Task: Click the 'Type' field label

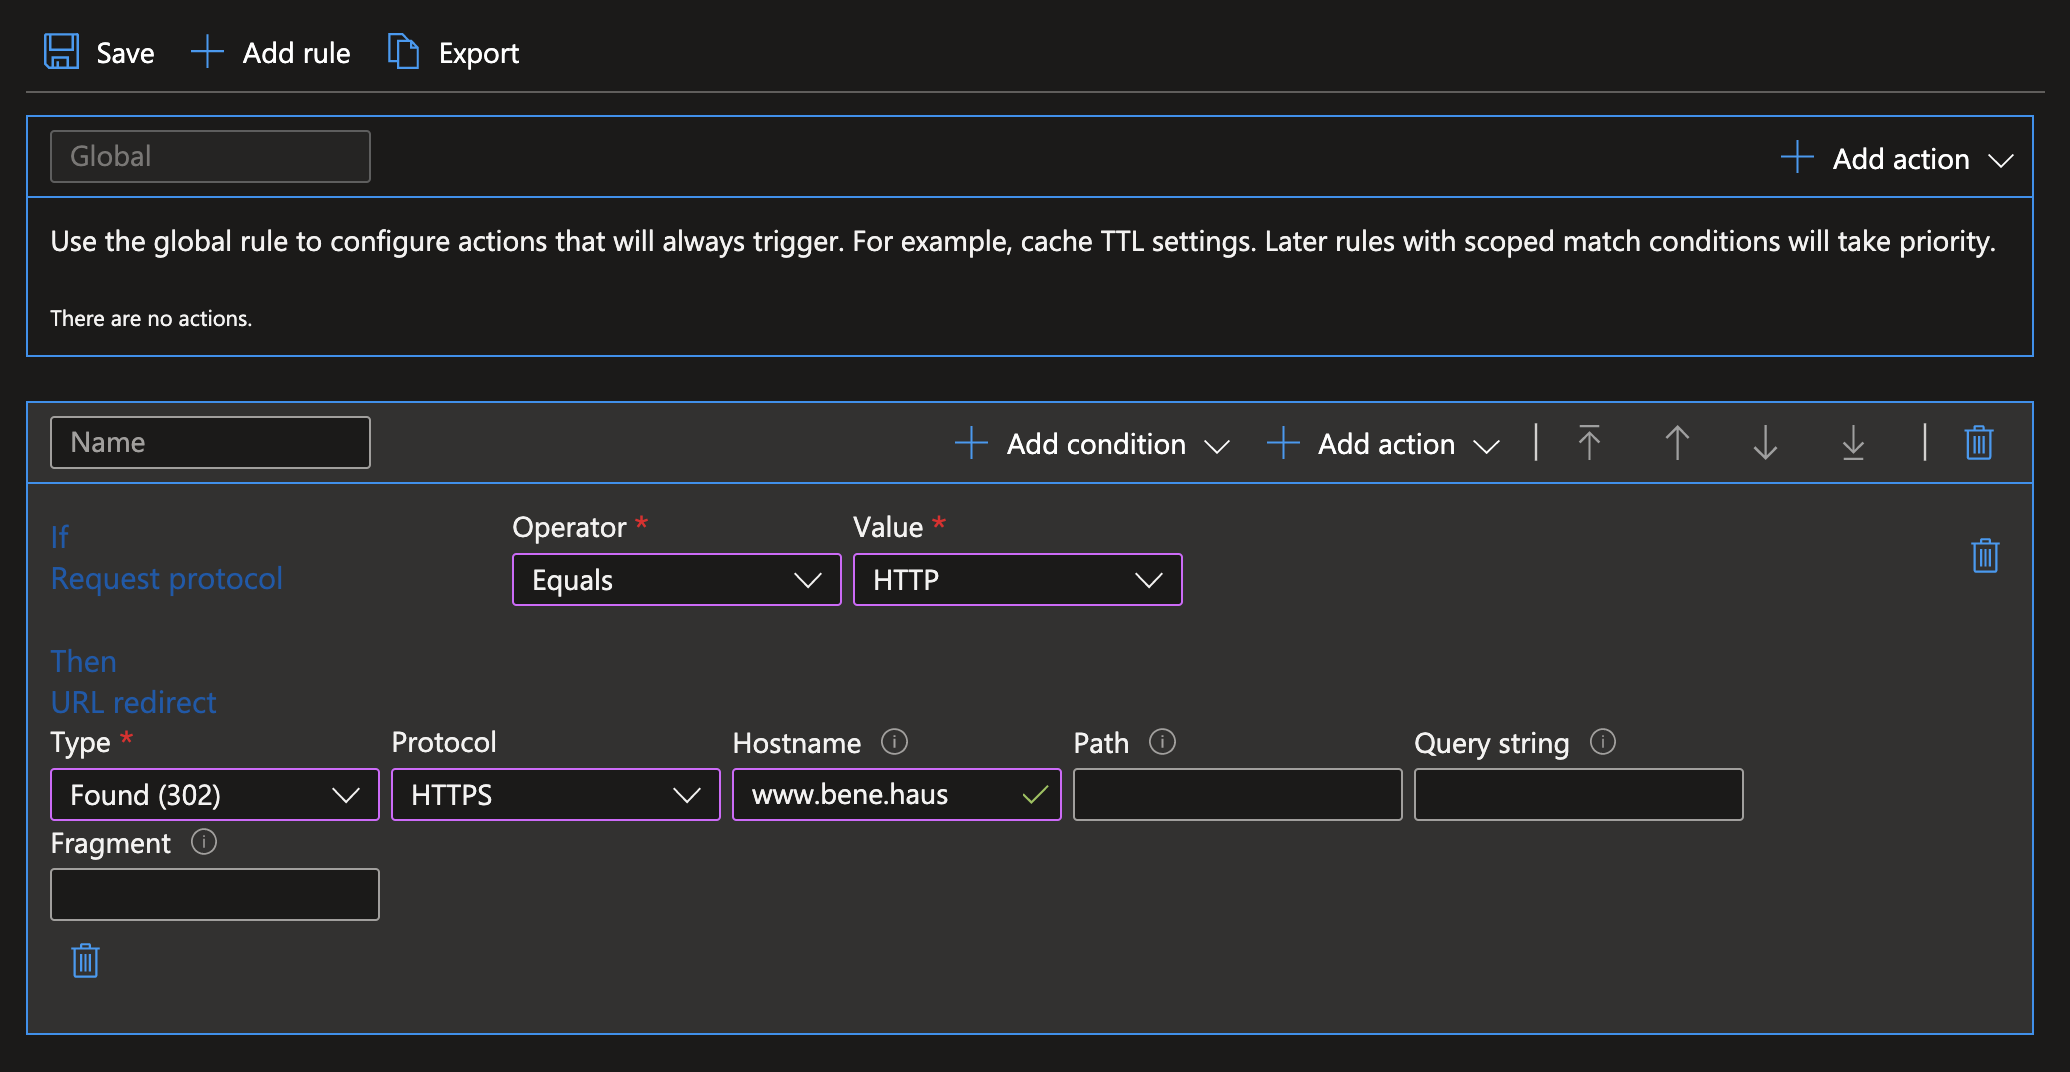Action: click(x=80, y=742)
